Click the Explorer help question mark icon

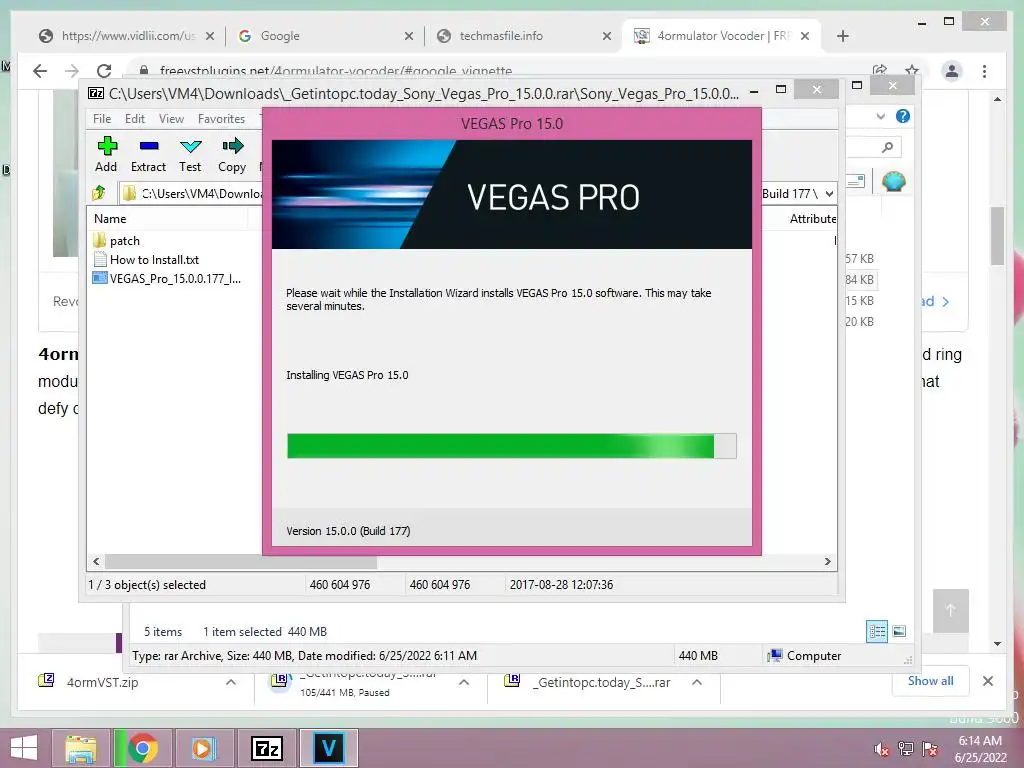903,116
